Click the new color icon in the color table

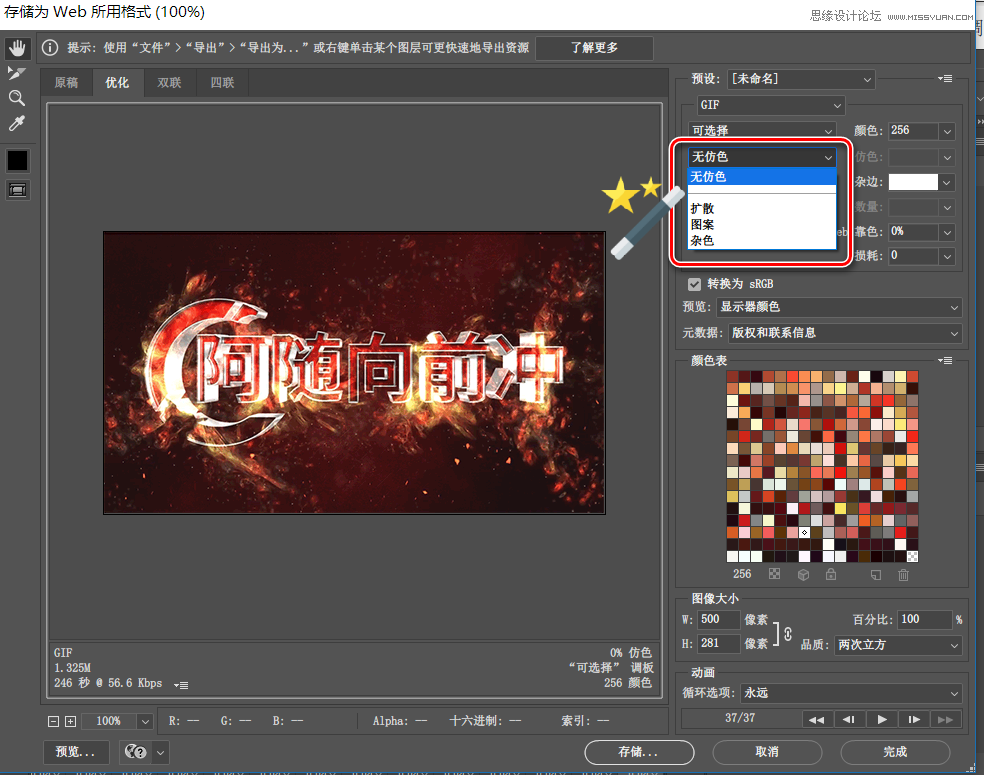(875, 574)
